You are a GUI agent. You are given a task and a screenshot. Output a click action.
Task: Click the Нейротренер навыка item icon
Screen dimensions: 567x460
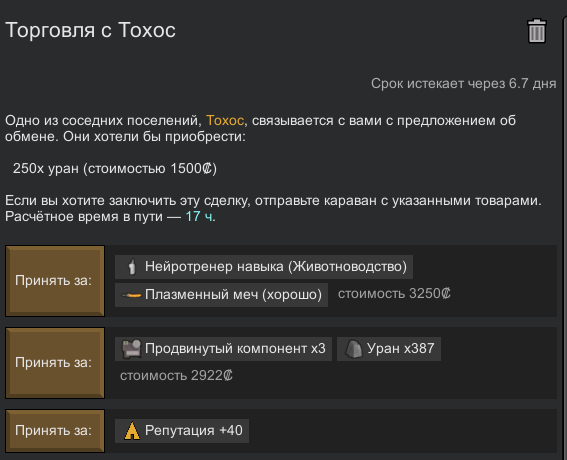tap(132, 267)
